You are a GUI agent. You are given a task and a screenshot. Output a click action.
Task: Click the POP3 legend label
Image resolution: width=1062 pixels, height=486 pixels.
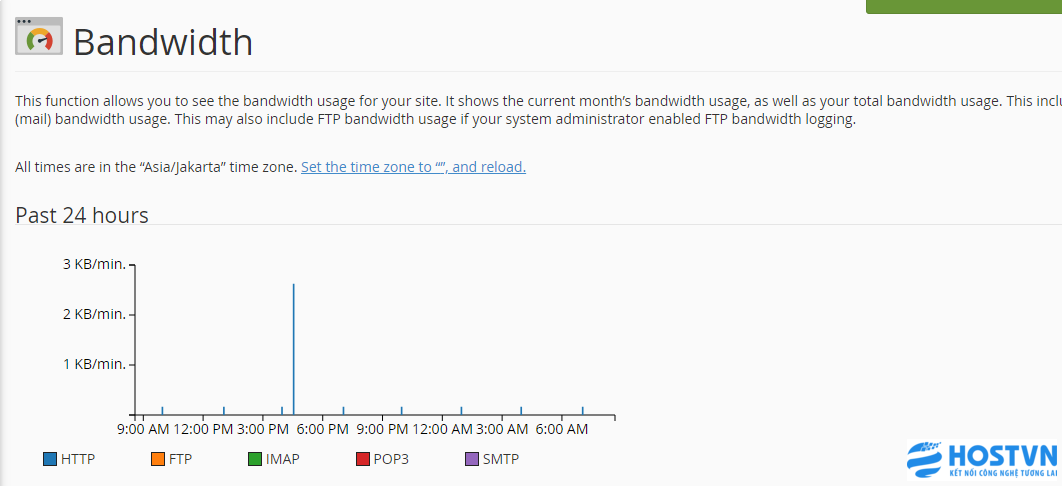391,460
